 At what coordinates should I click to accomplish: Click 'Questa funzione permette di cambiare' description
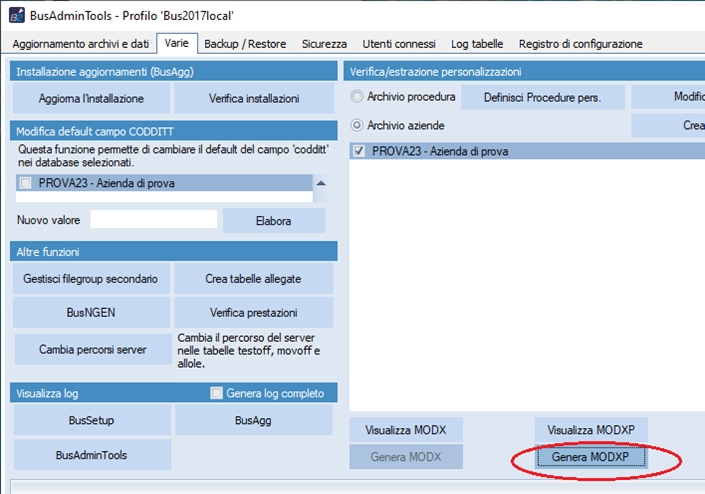pyautogui.click(x=173, y=156)
